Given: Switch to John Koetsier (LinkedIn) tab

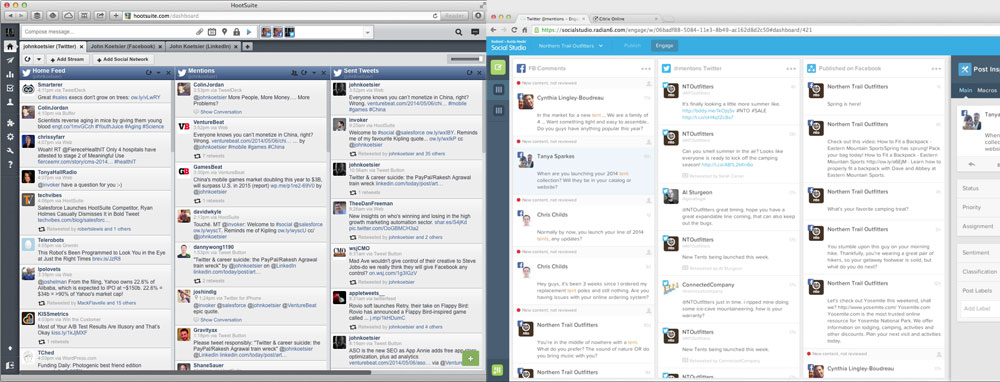Looking at the screenshot, I should coord(203,47).
